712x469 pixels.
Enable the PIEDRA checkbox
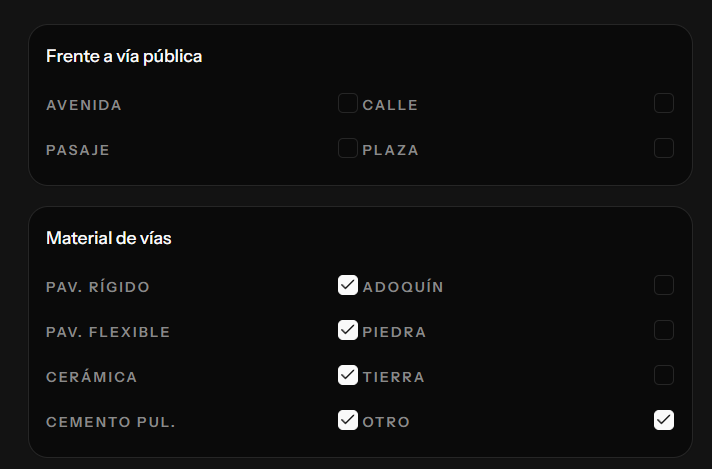(x=664, y=330)
